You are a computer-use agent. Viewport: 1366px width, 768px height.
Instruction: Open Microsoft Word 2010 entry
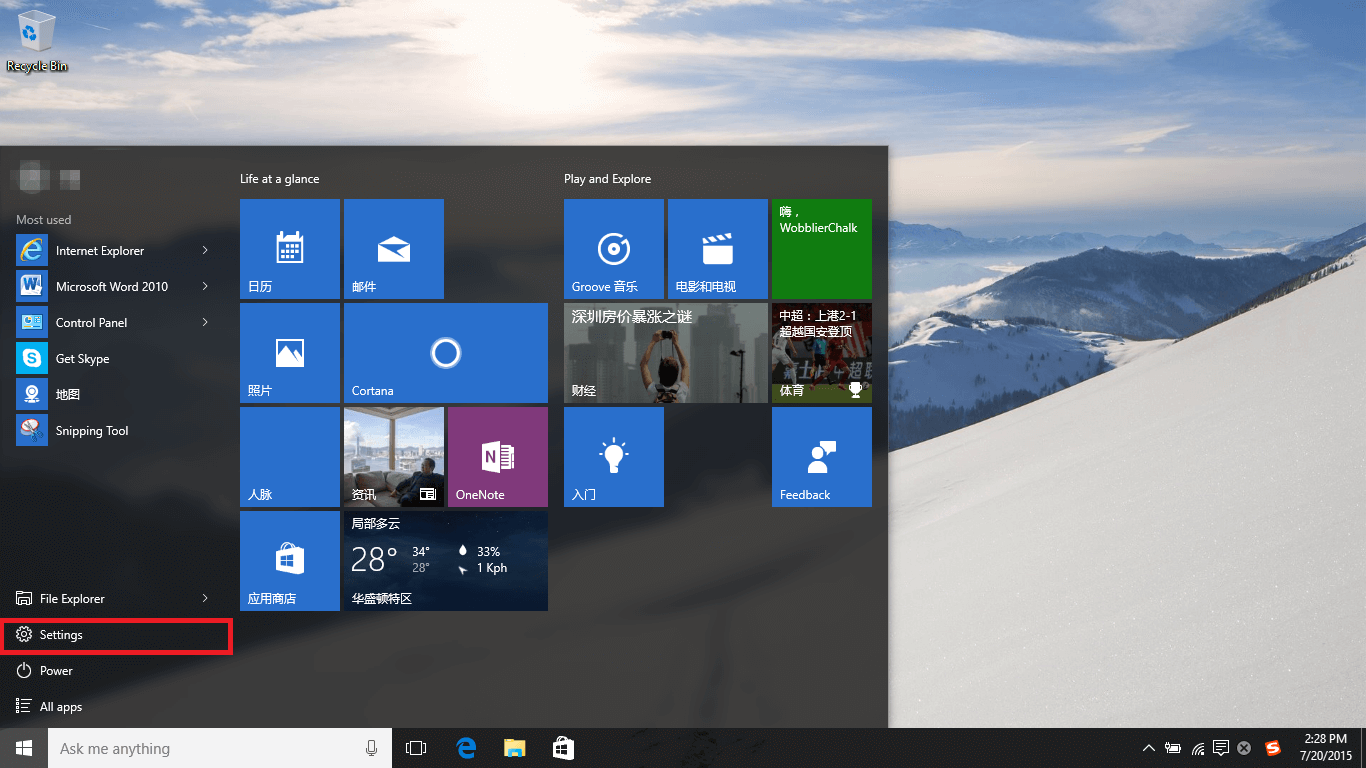pos(115,287)
